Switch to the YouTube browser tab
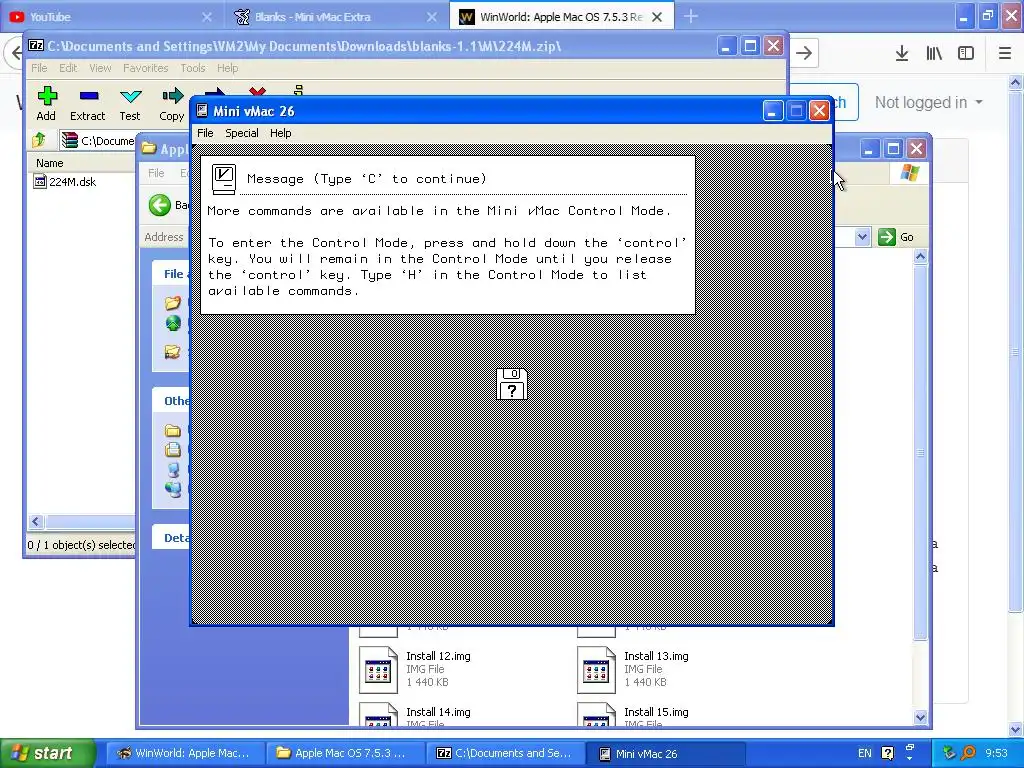The height and width of the screenshot is (768, 1024). click(111, 17)
